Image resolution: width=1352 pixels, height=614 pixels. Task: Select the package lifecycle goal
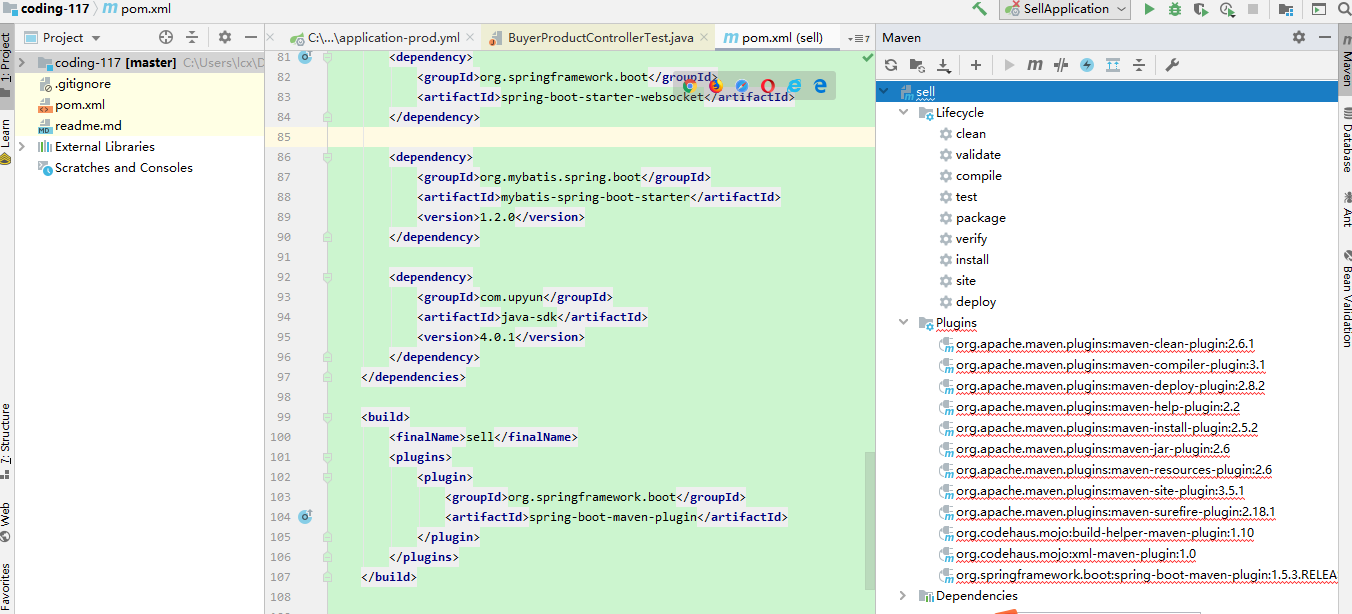[980, 218]
